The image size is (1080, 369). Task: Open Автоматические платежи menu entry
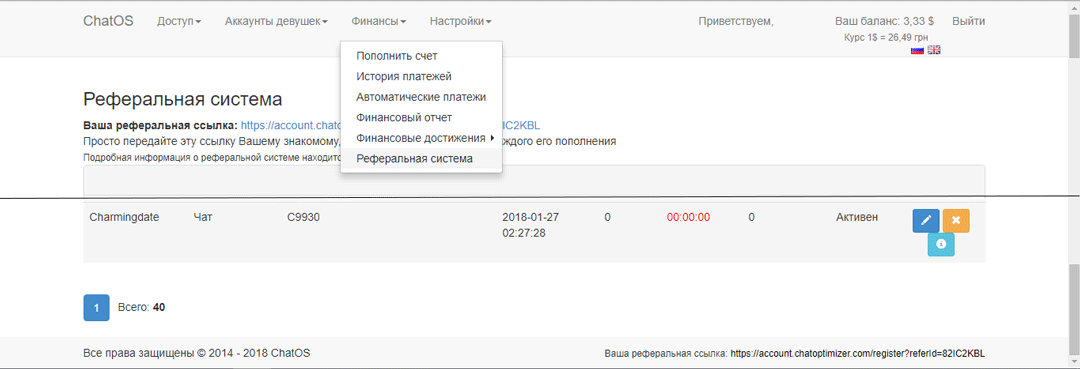422,97
